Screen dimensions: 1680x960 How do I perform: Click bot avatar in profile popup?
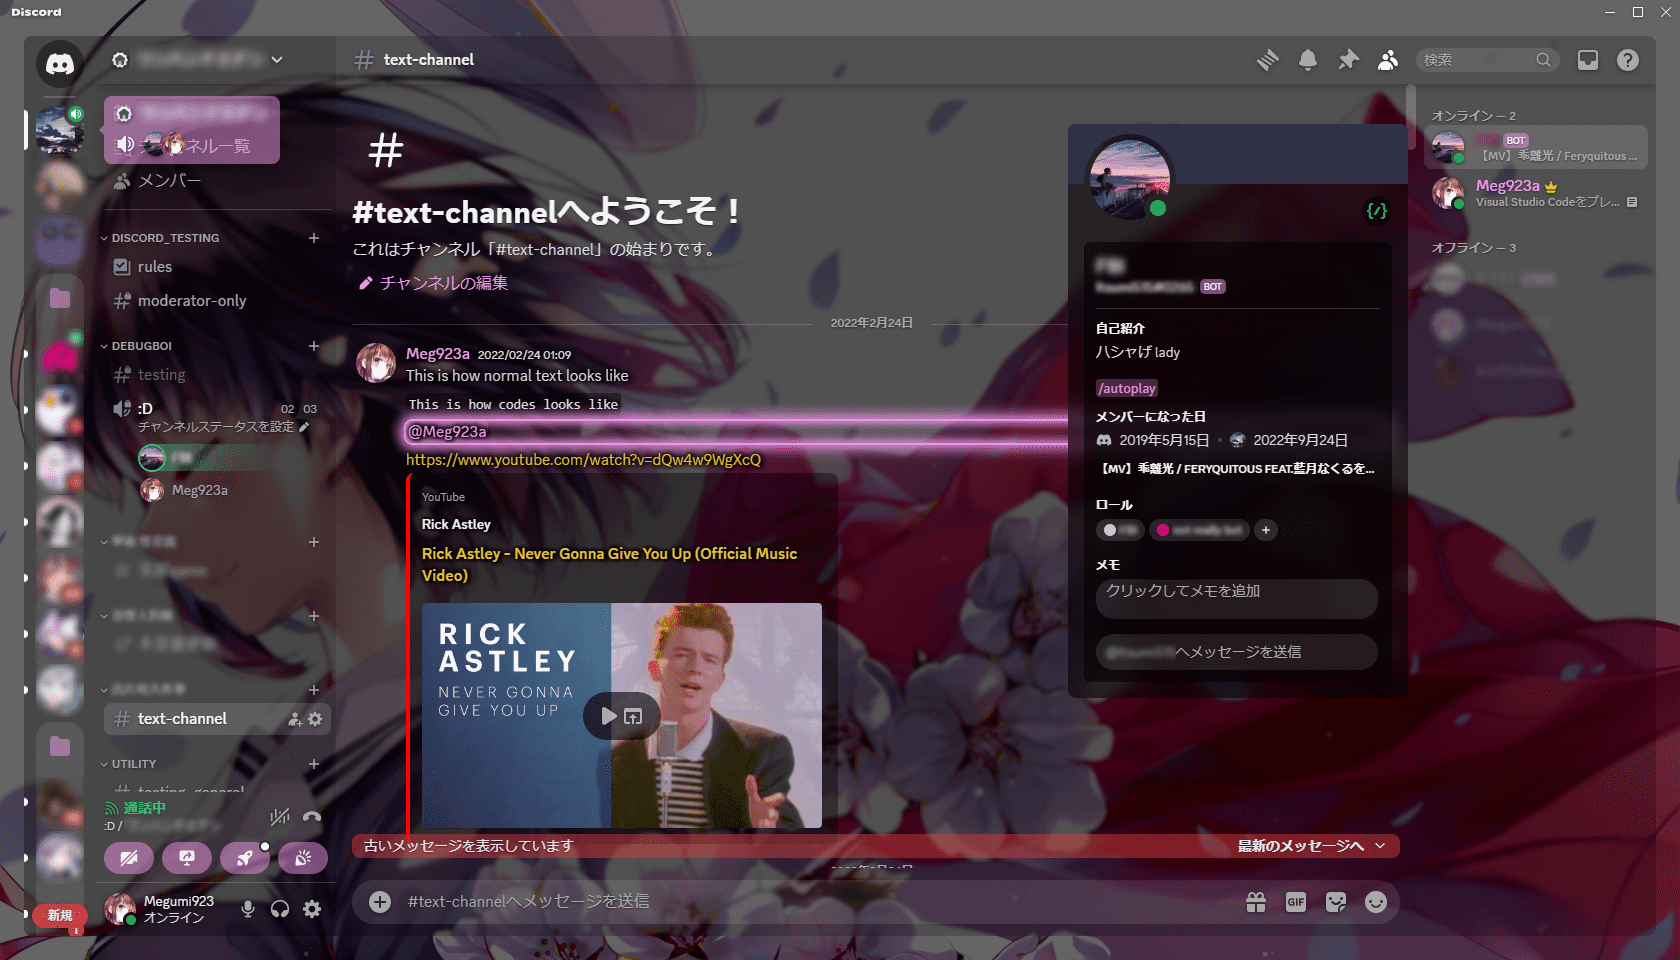pos(1130,178)
